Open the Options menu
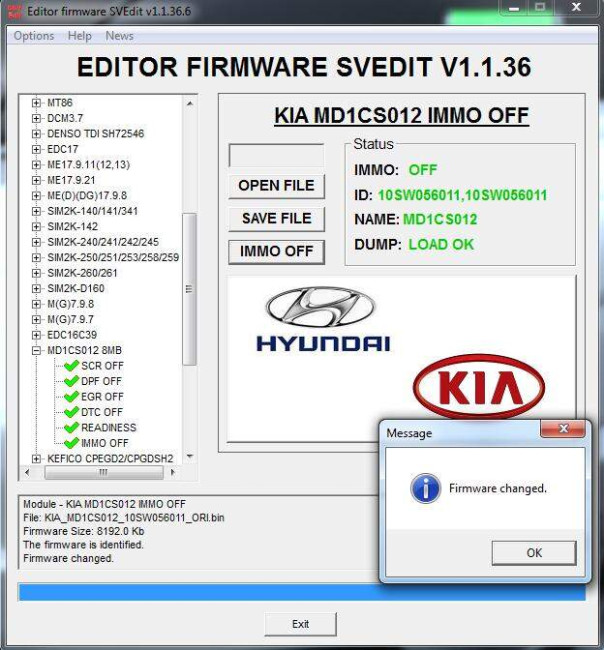604x650 pixels. click(34, 36)
